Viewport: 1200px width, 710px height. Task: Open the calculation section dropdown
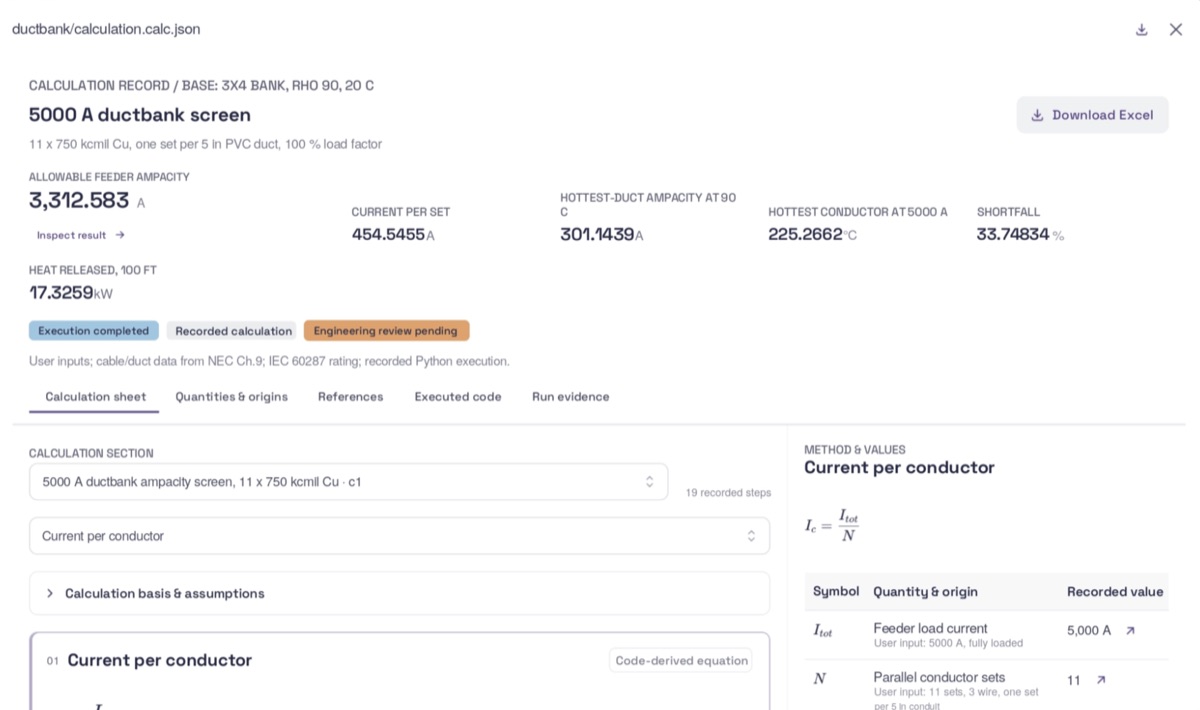tap(349, 482)
